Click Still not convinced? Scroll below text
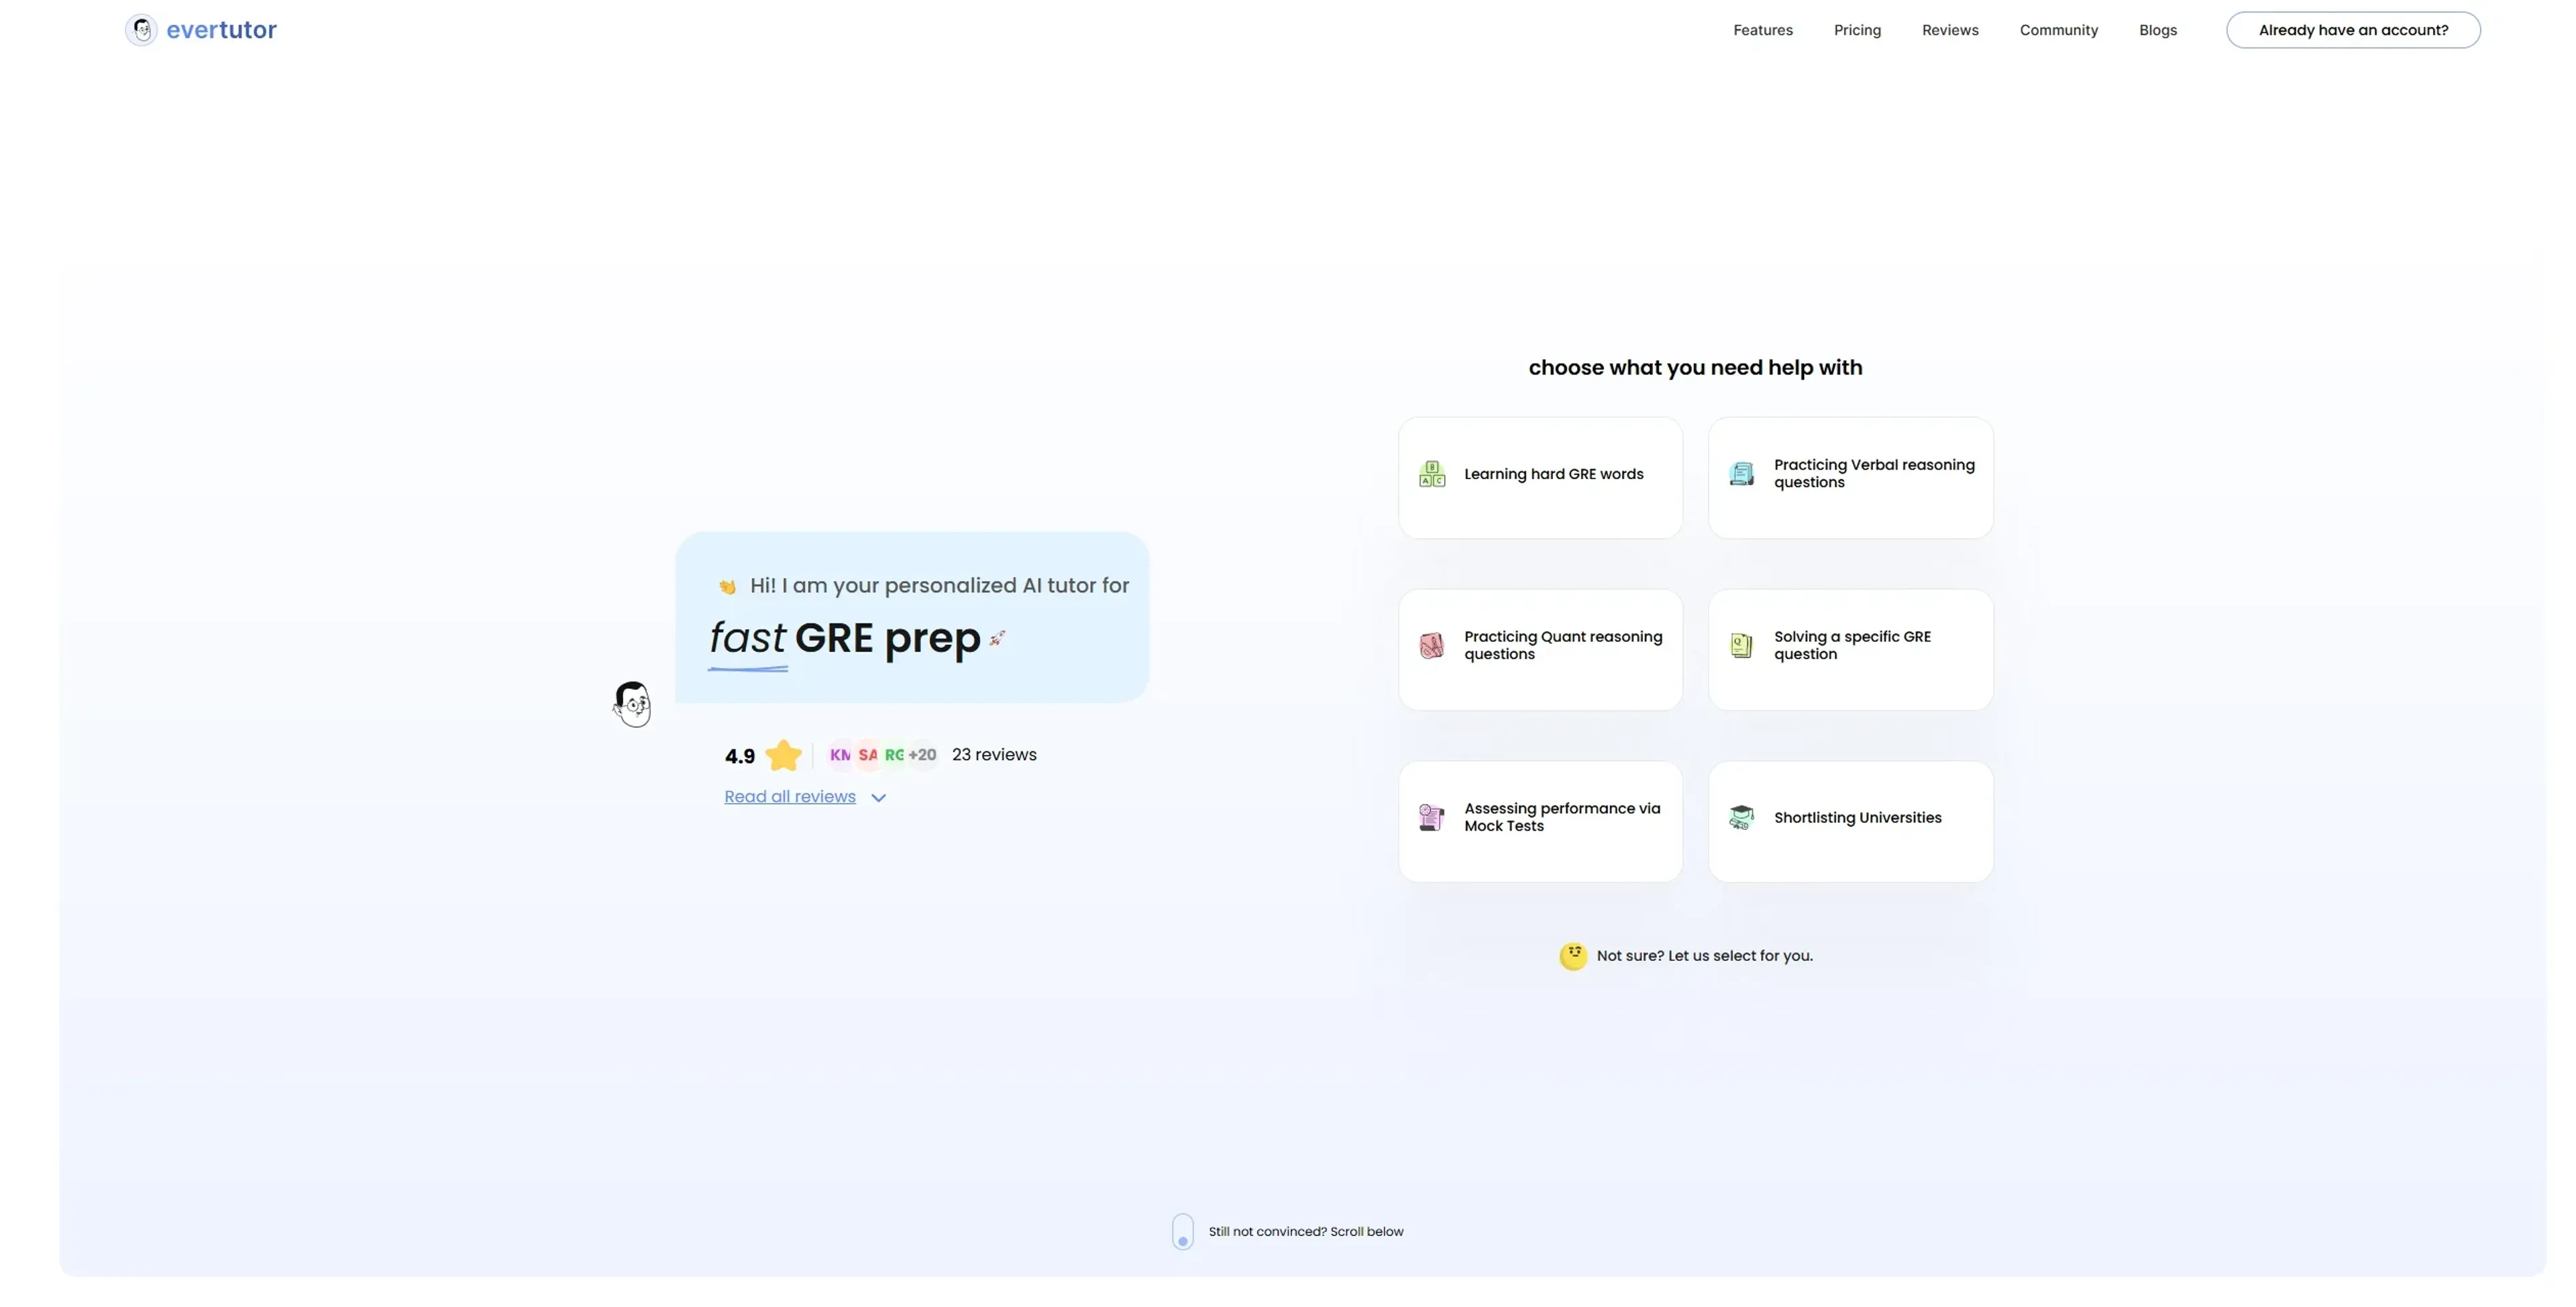 coord(1305,1232)
